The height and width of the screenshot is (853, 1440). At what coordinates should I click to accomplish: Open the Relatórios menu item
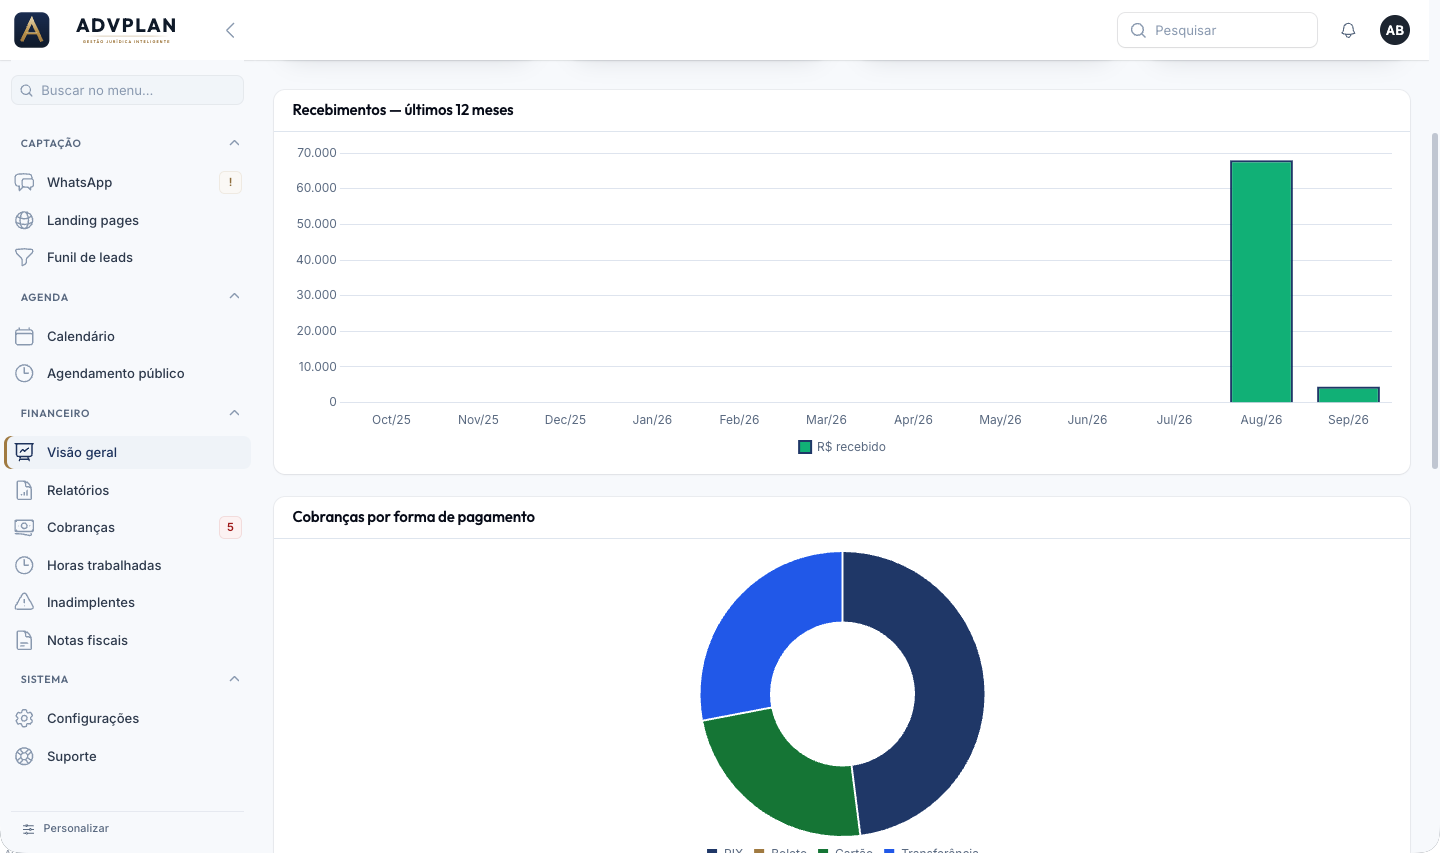coord(128,490)
